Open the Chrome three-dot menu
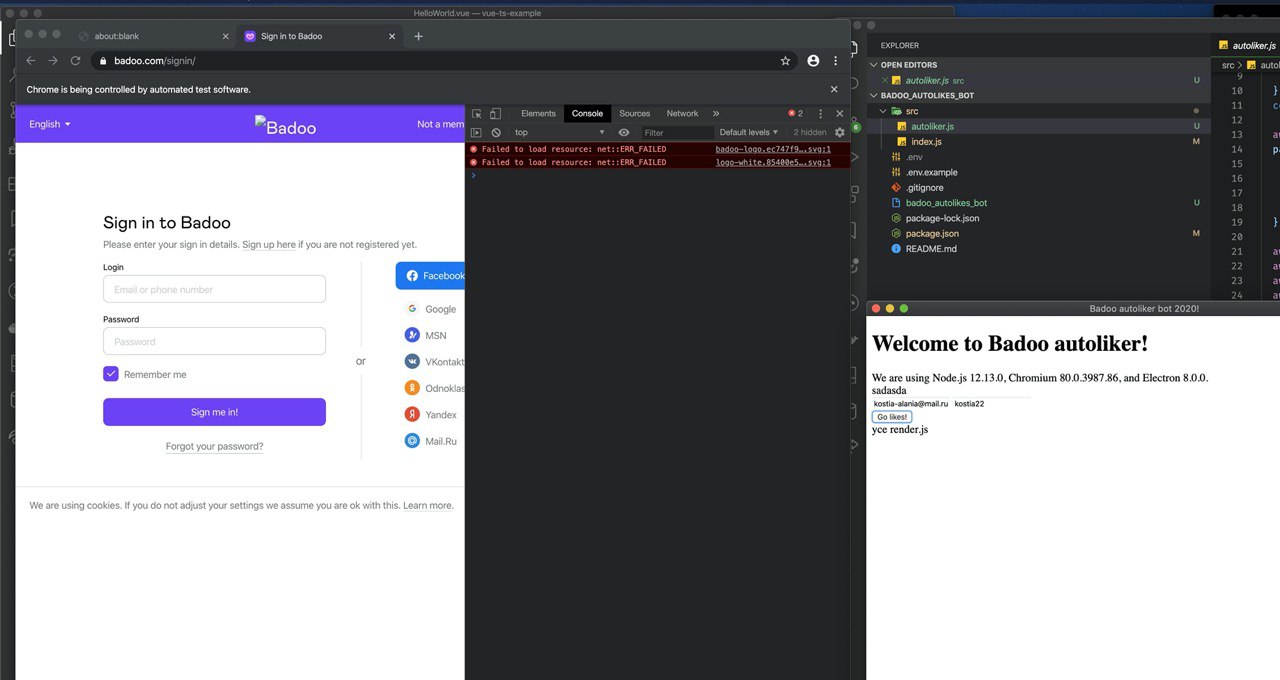The image size is (1280, 680). point(836,61)
